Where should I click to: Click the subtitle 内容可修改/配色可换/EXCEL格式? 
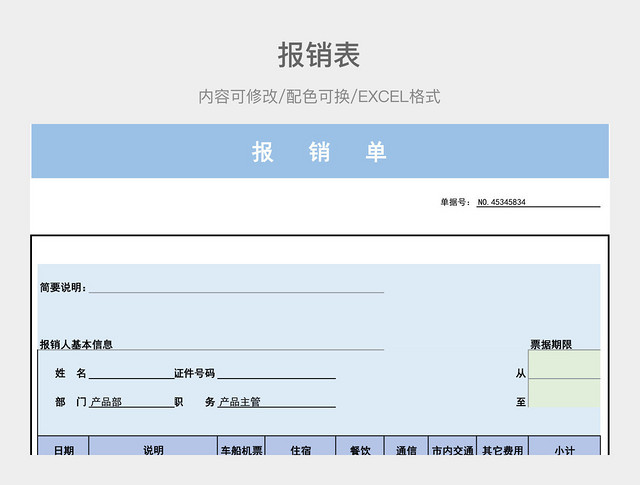319,97
